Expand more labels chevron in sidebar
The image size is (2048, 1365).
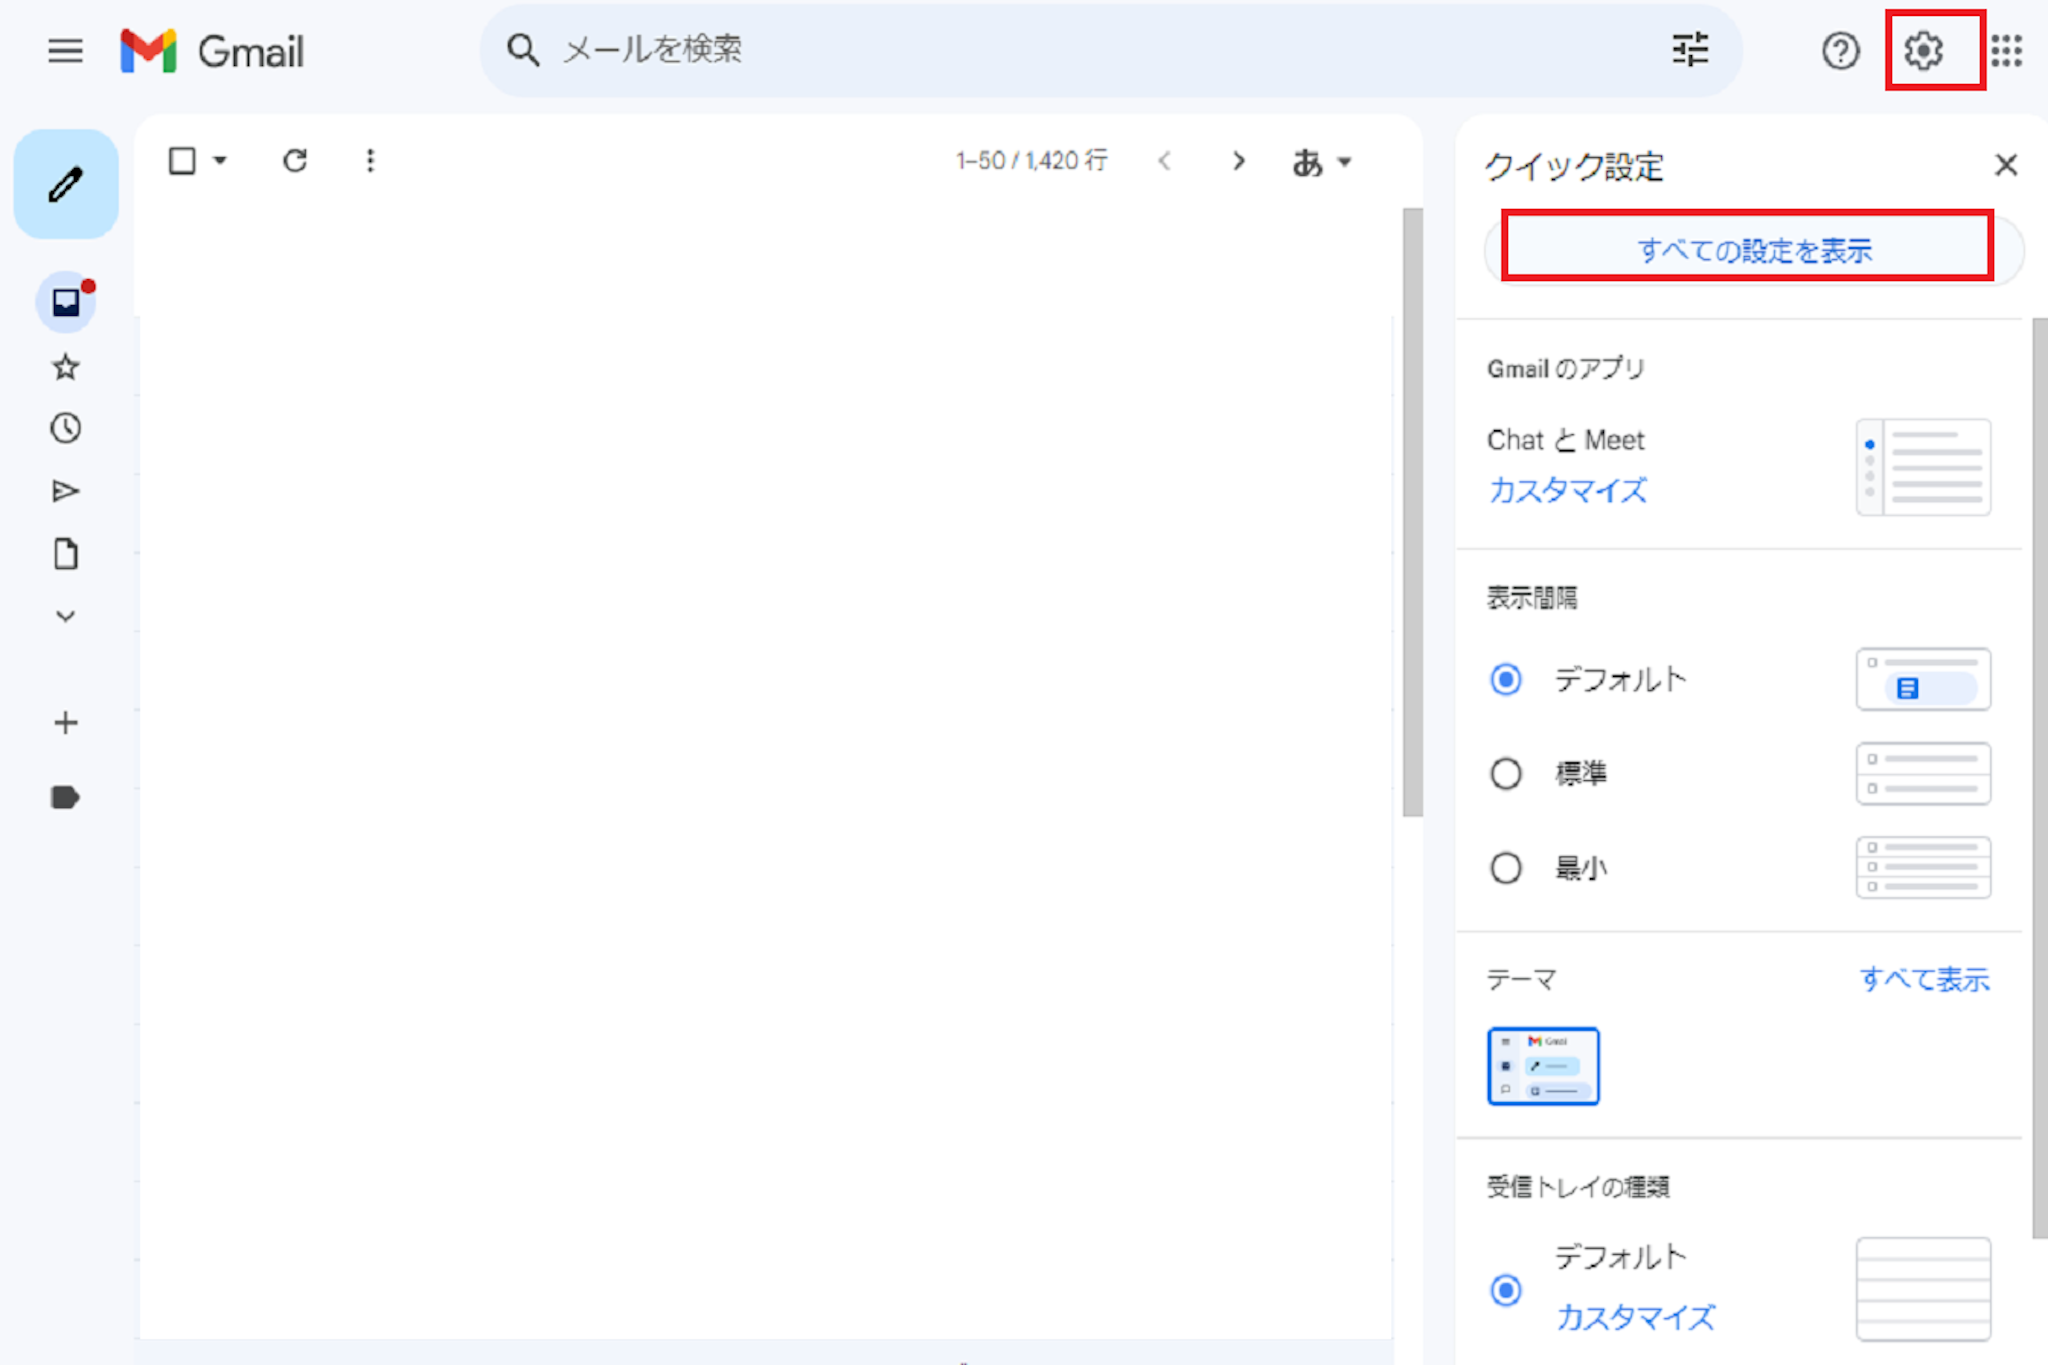coord(66,616)
